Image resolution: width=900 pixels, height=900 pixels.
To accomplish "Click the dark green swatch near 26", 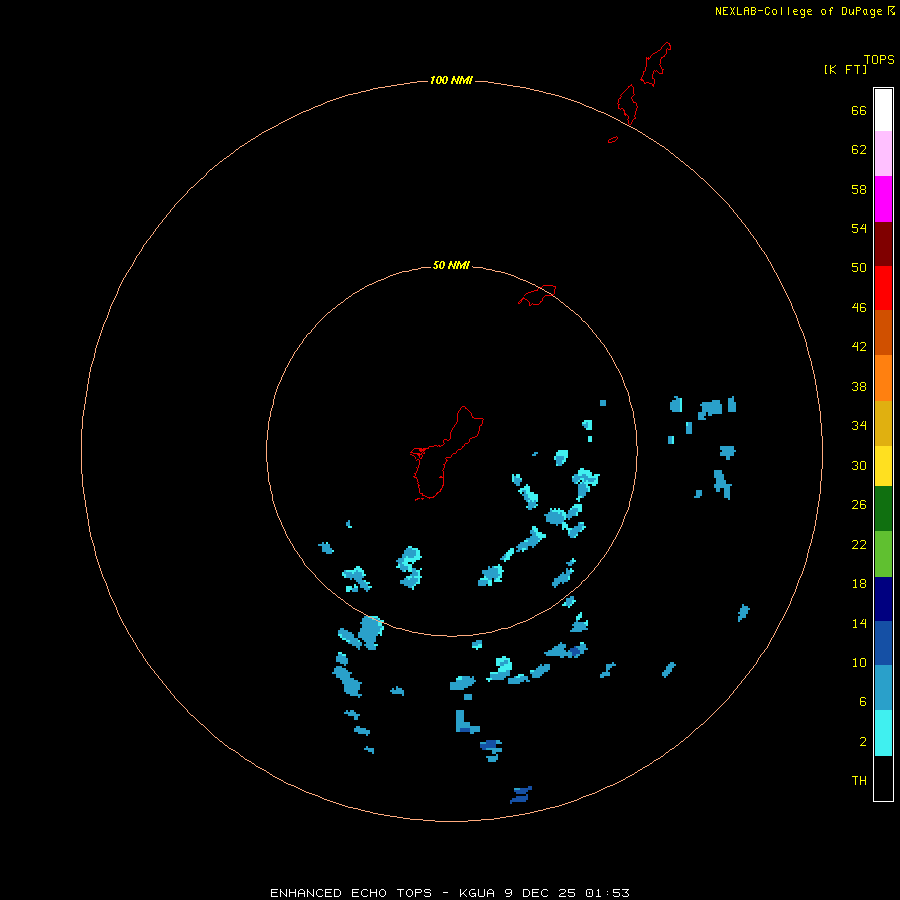I will coord(883,509).
